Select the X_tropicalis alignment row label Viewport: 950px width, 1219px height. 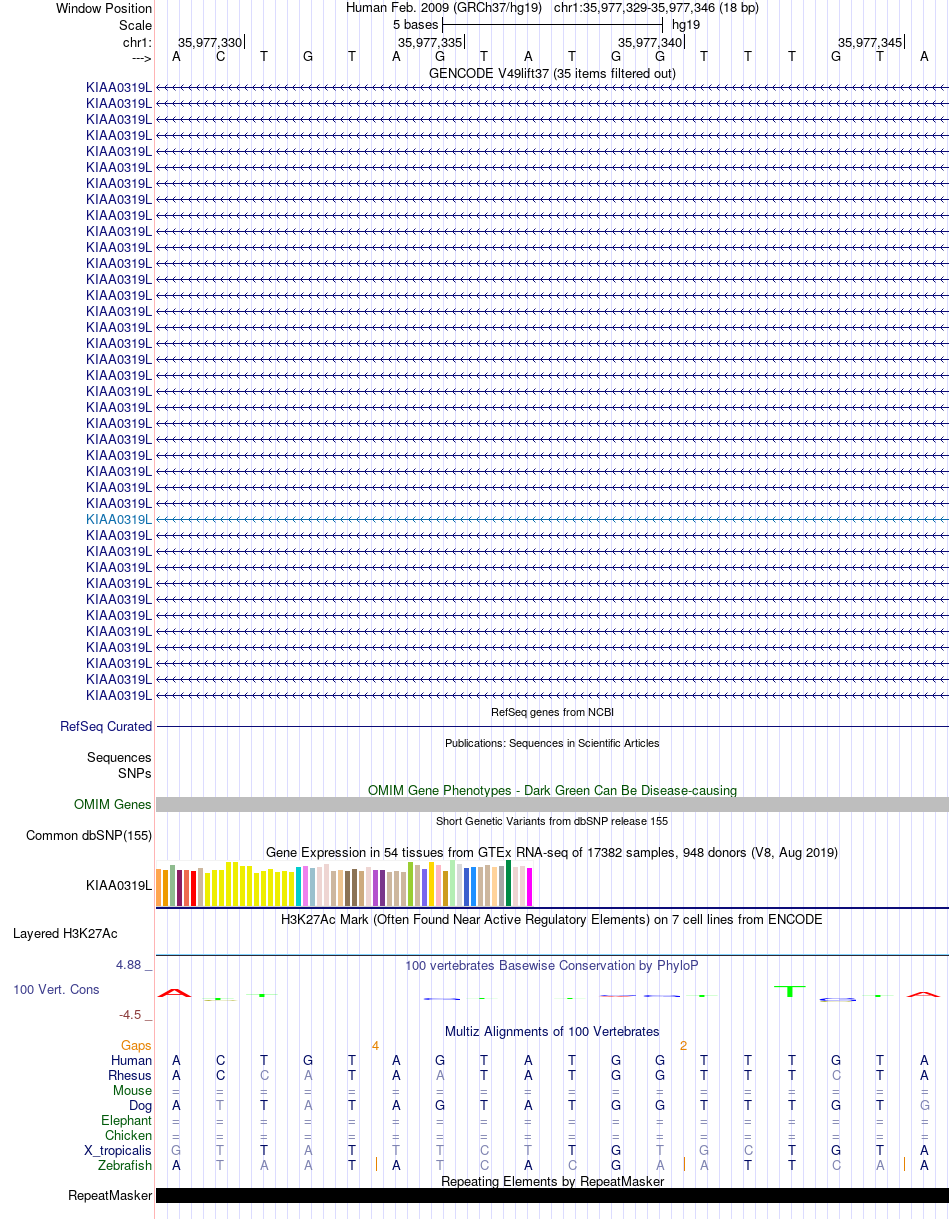118,1150
